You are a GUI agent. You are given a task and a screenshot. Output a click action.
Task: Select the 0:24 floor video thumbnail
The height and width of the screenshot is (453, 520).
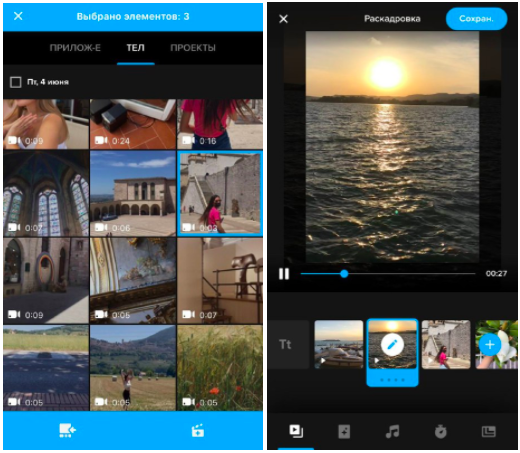133,124
